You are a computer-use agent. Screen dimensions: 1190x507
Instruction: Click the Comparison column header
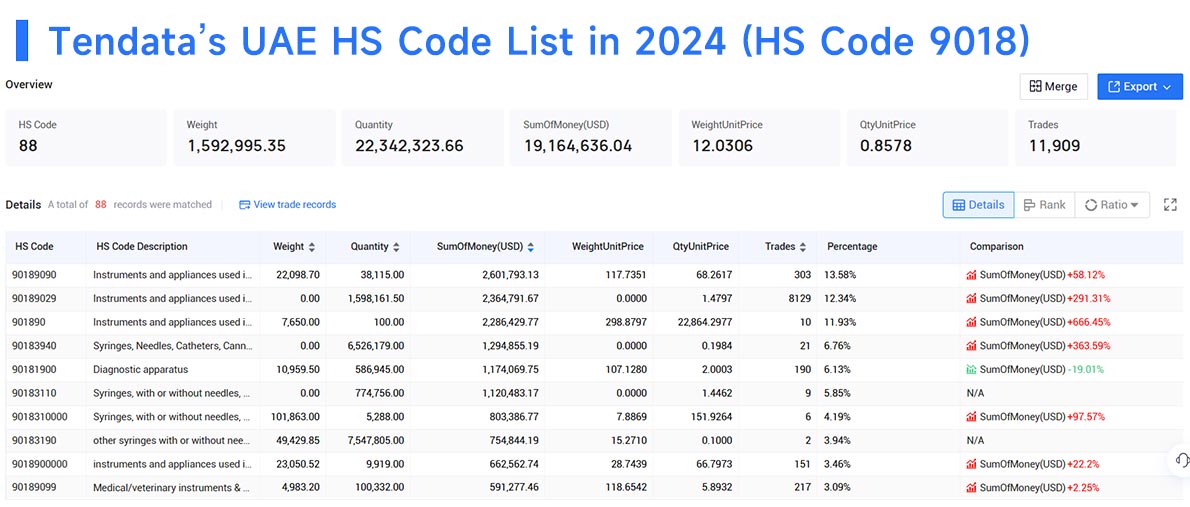996,247
